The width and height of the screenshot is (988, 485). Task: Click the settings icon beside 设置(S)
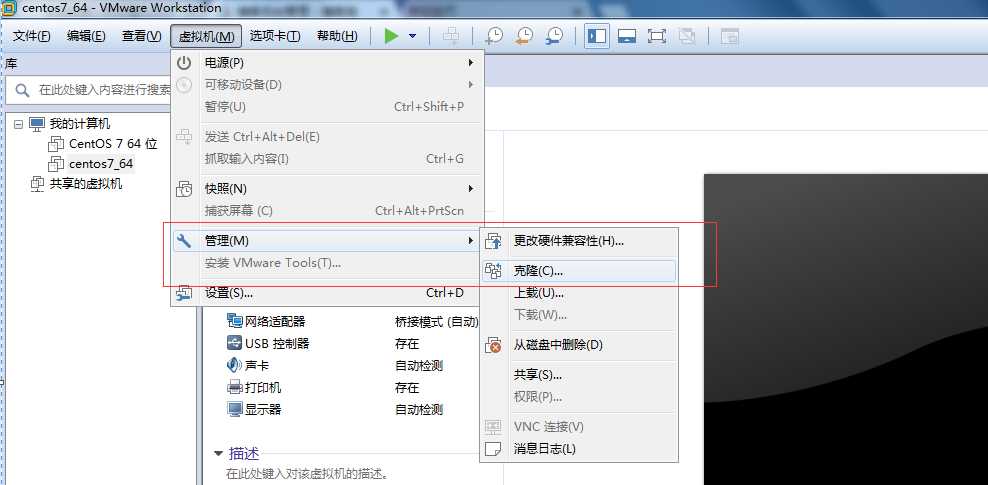point(184,293)
